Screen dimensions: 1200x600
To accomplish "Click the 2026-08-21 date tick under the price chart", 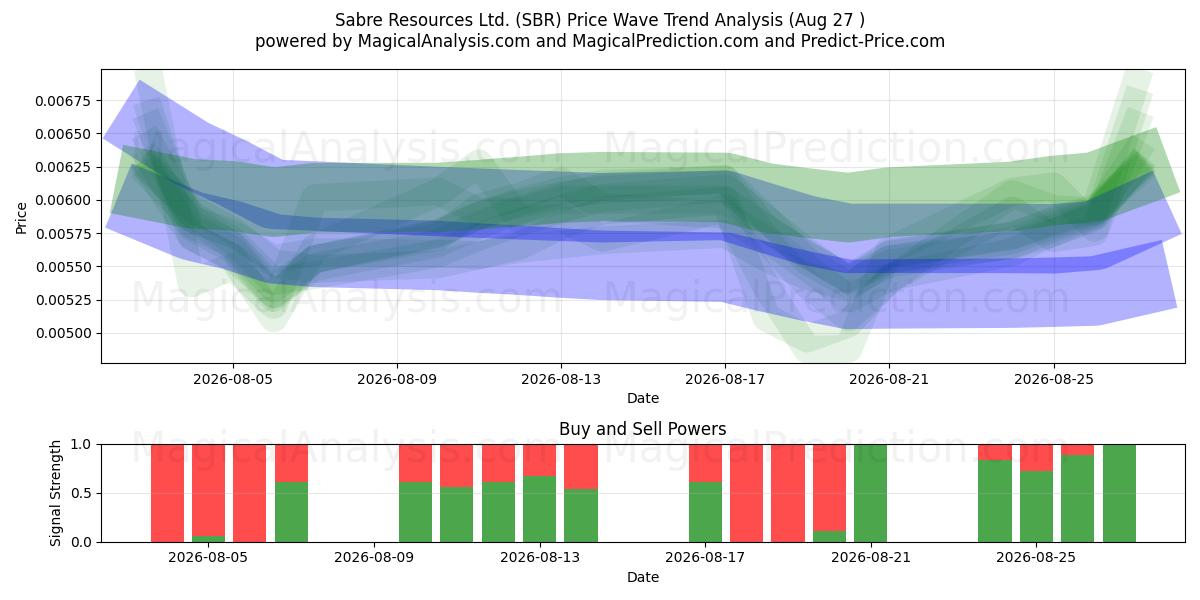I will click(889, 379).
